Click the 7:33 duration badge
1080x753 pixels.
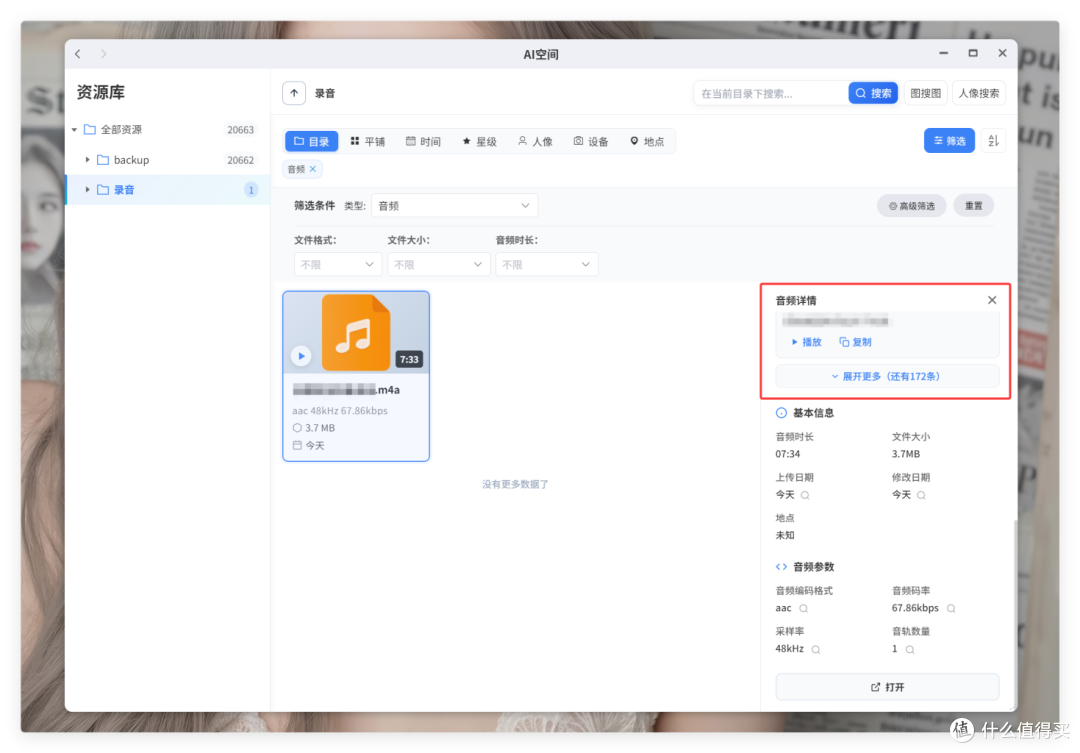click(x=409, y=359)
